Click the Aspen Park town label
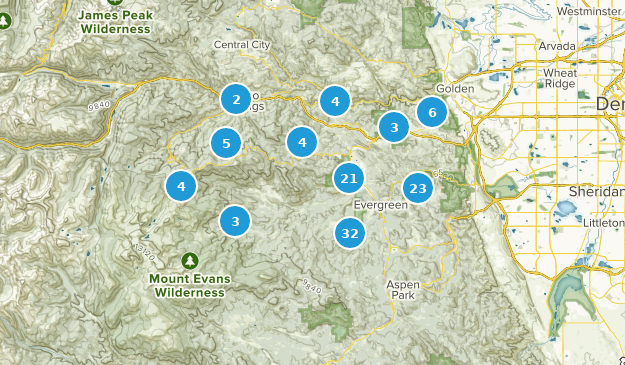This screenshot has width=625, height=365. (x=403, y=290)
